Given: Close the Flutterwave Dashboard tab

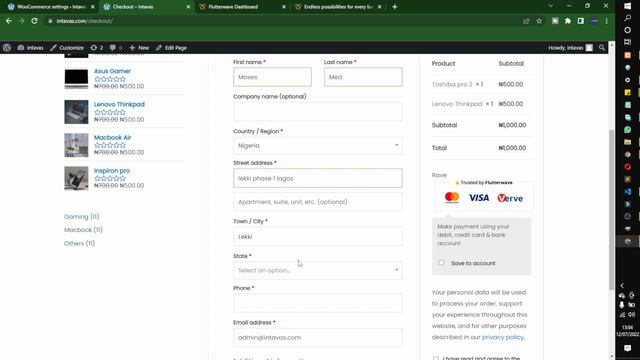Looking at the screenshot, I should pos(284,7).
